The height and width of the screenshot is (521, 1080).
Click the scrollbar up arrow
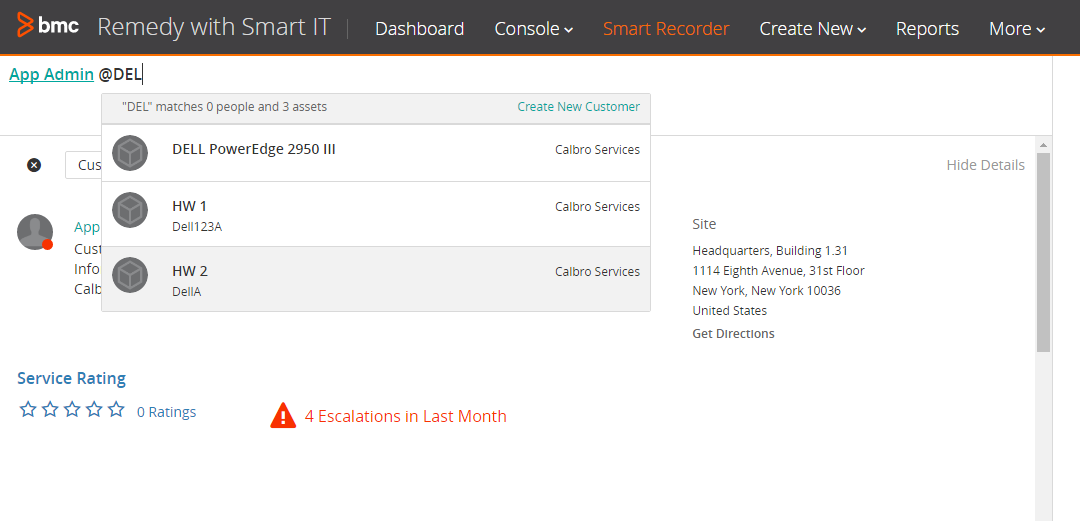coord(1043,145)
